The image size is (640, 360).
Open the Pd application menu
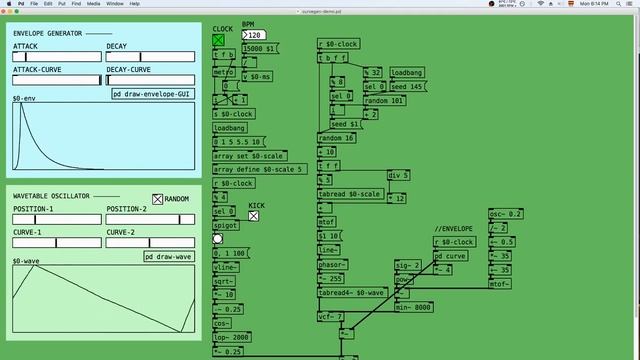point(21,4)
